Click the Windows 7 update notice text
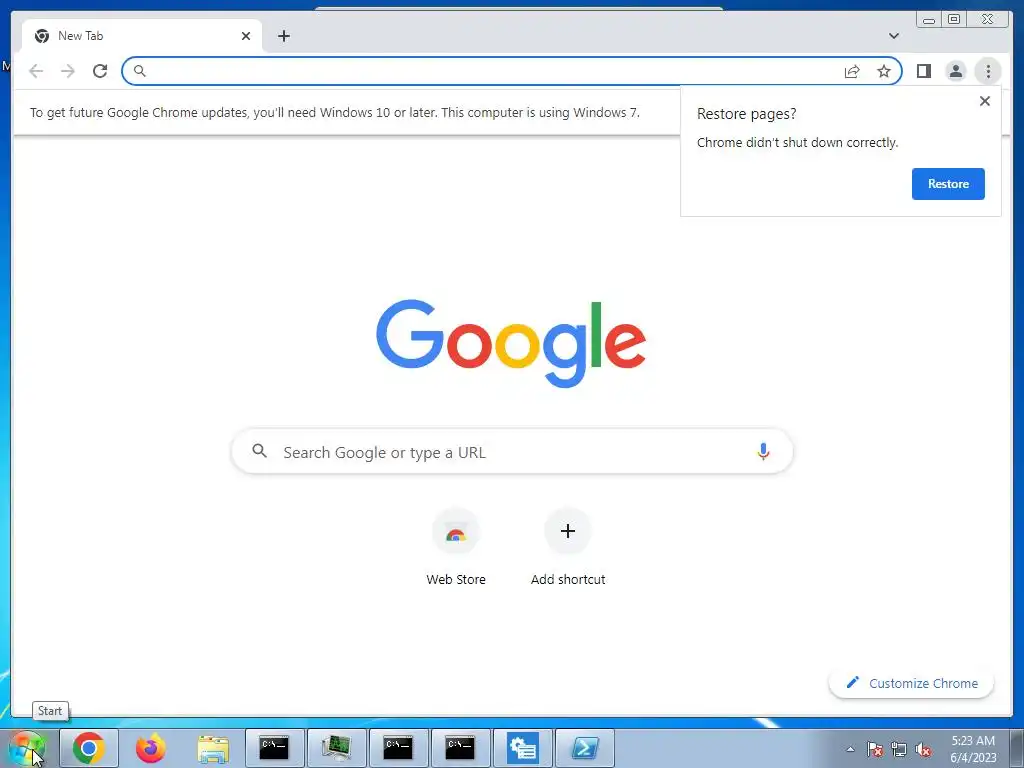Image resolution: width=1024 pixels, height=768 pixels. click(x=334, y=112)
